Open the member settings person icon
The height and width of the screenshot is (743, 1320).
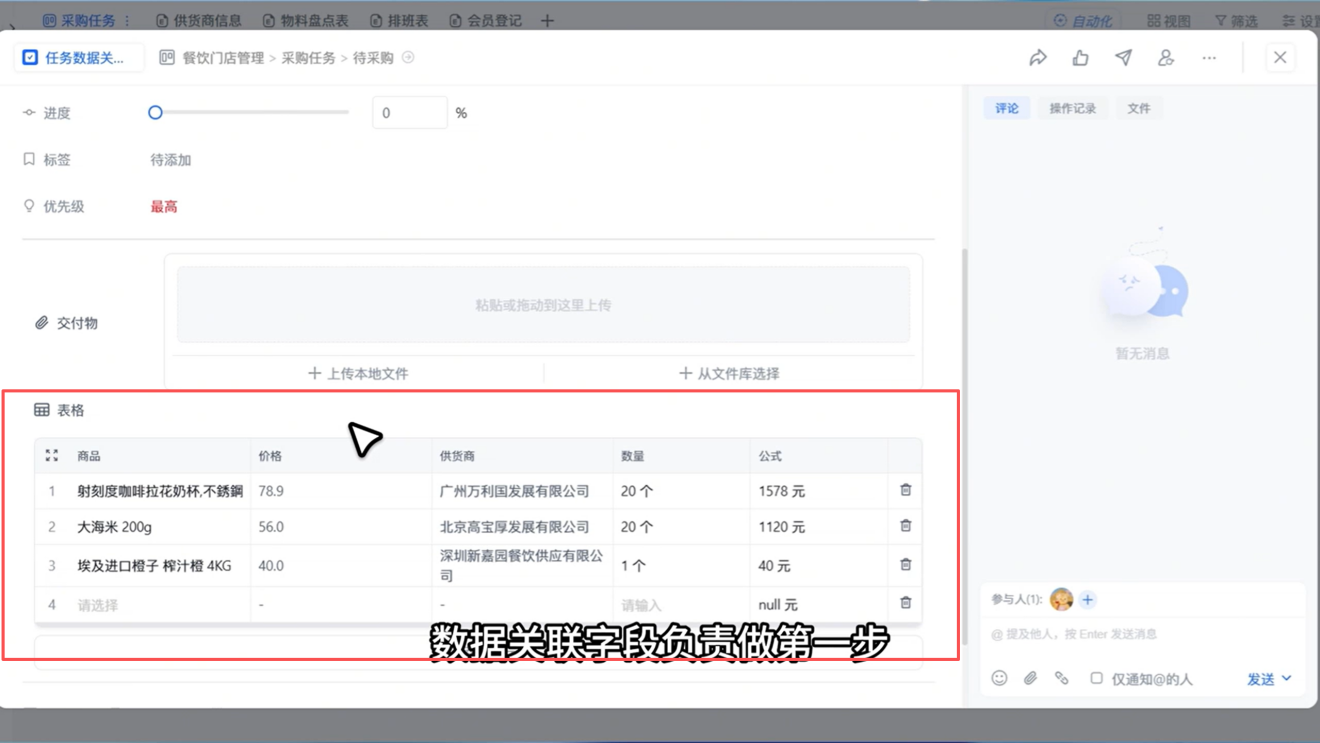point(1166,58)
